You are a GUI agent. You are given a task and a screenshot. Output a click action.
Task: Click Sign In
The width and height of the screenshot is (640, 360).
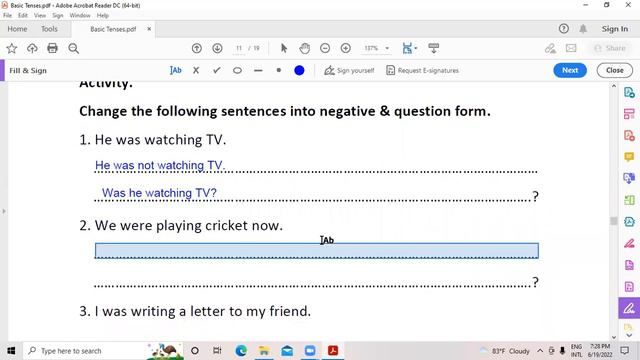(615, 29)
